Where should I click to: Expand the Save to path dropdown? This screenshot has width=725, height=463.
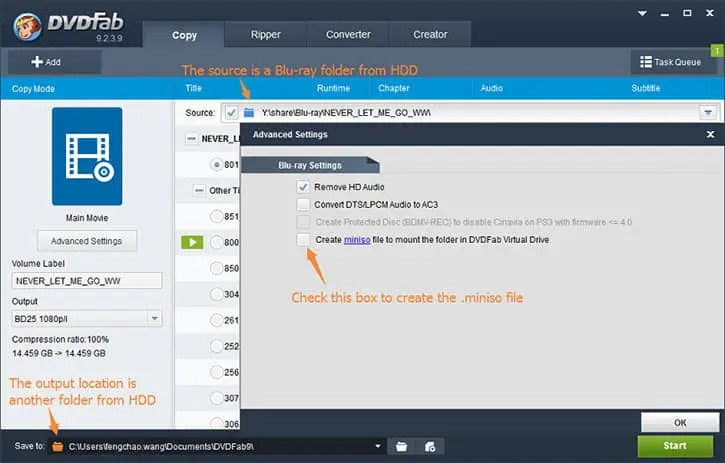[x=378, y=446]
